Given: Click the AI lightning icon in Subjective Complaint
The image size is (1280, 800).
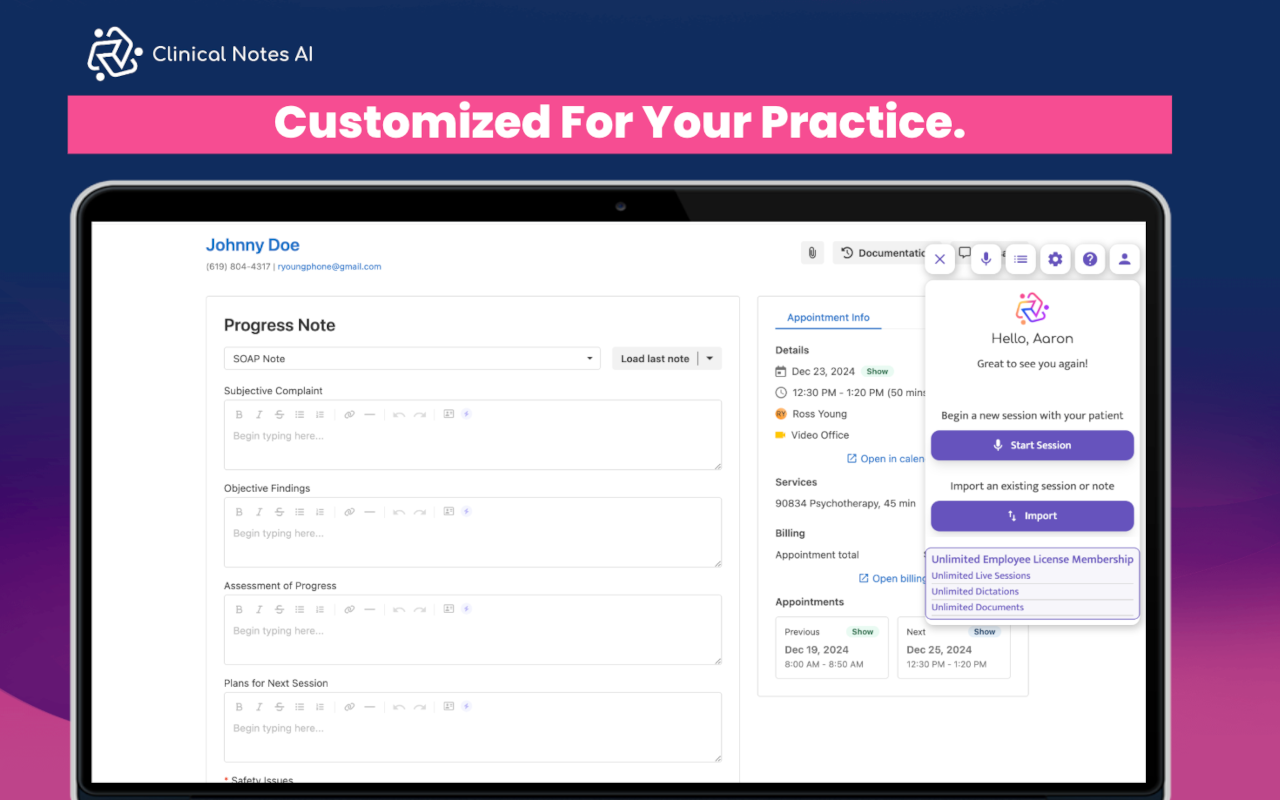Looking at the screenshot, I should pyautogui.click(x=466, y=414).
